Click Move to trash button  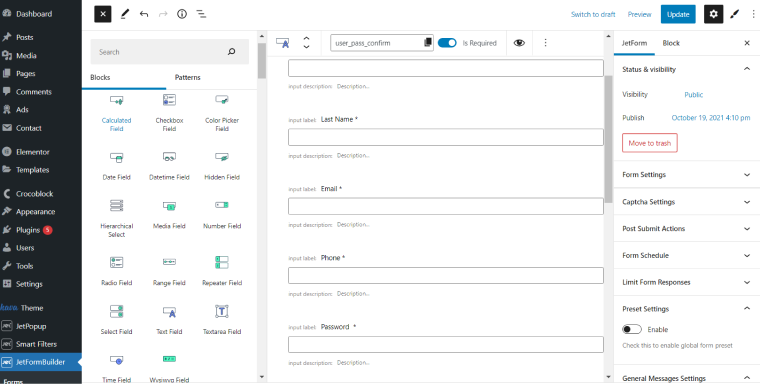pyautogui.click(x=649, y=143)
